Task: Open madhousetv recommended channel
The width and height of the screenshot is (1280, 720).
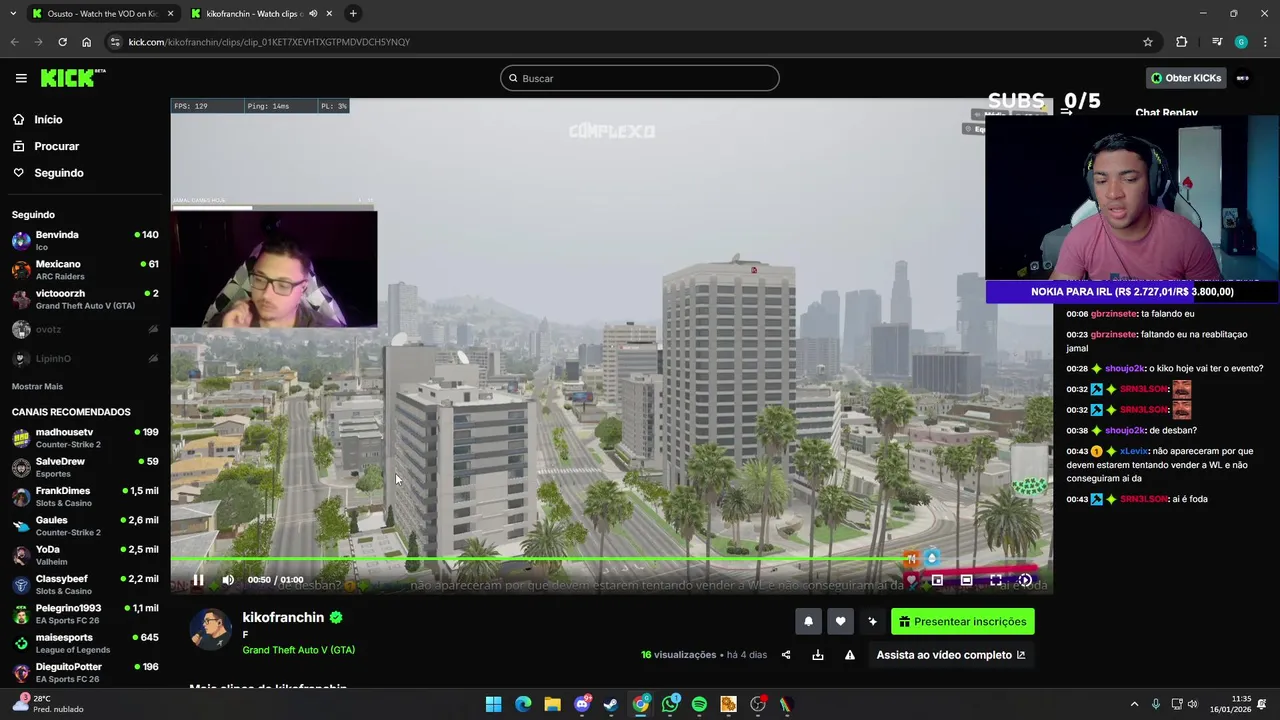Action: 85,438
